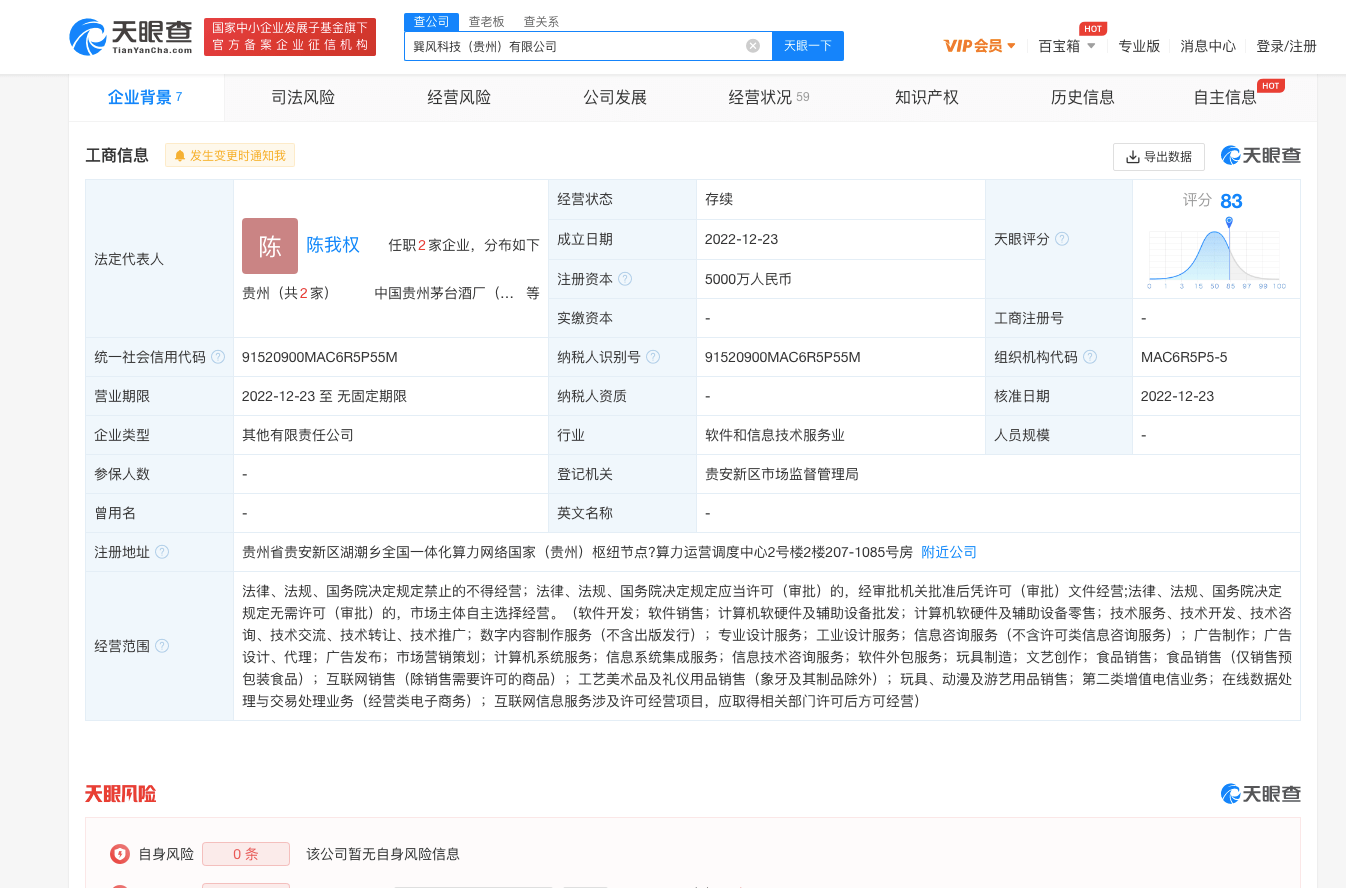Open the 消息中心 link
The width and height of the screenshot is (1346, 888).
(1208, 46)
